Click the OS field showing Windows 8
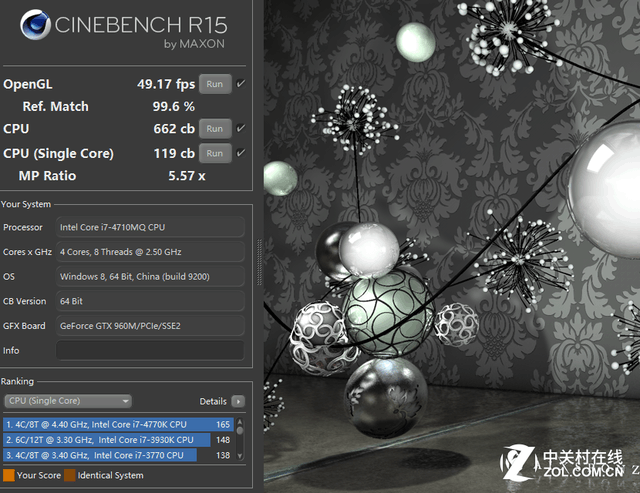This screenshot has width=640, height=493. [150, 277]
